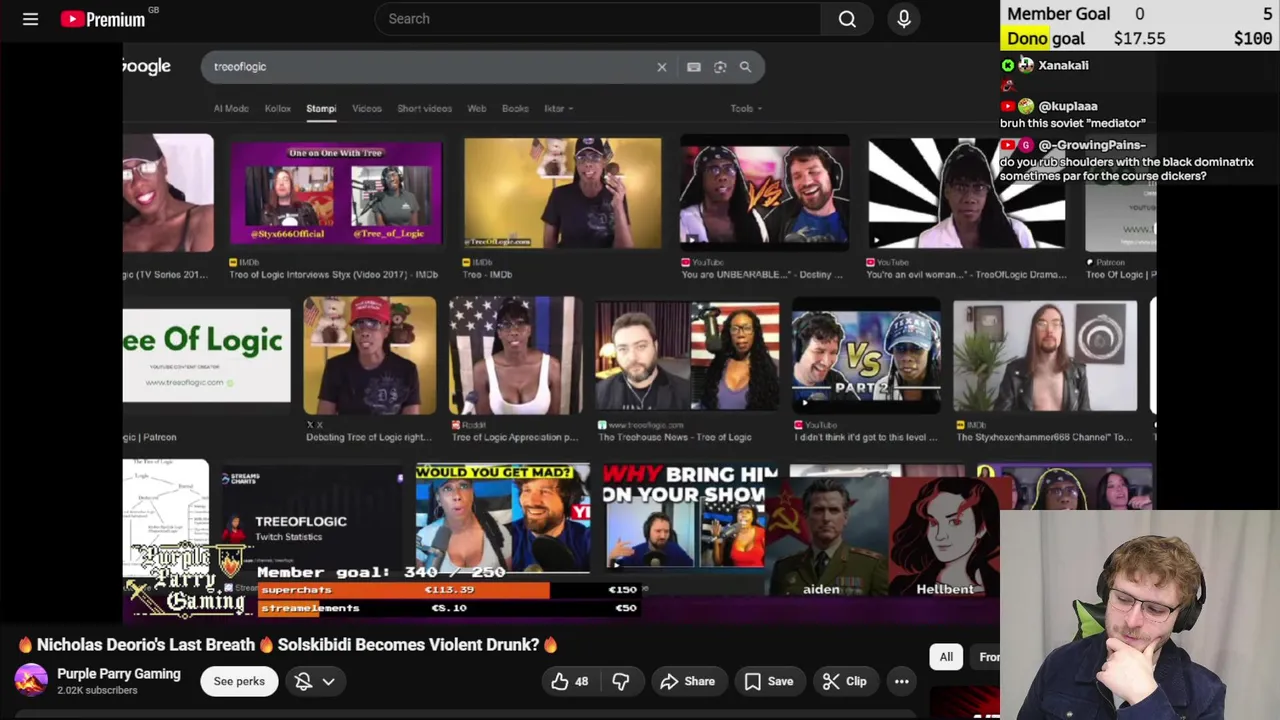Focus the YouTube Search input field

[x=598, y=19]
